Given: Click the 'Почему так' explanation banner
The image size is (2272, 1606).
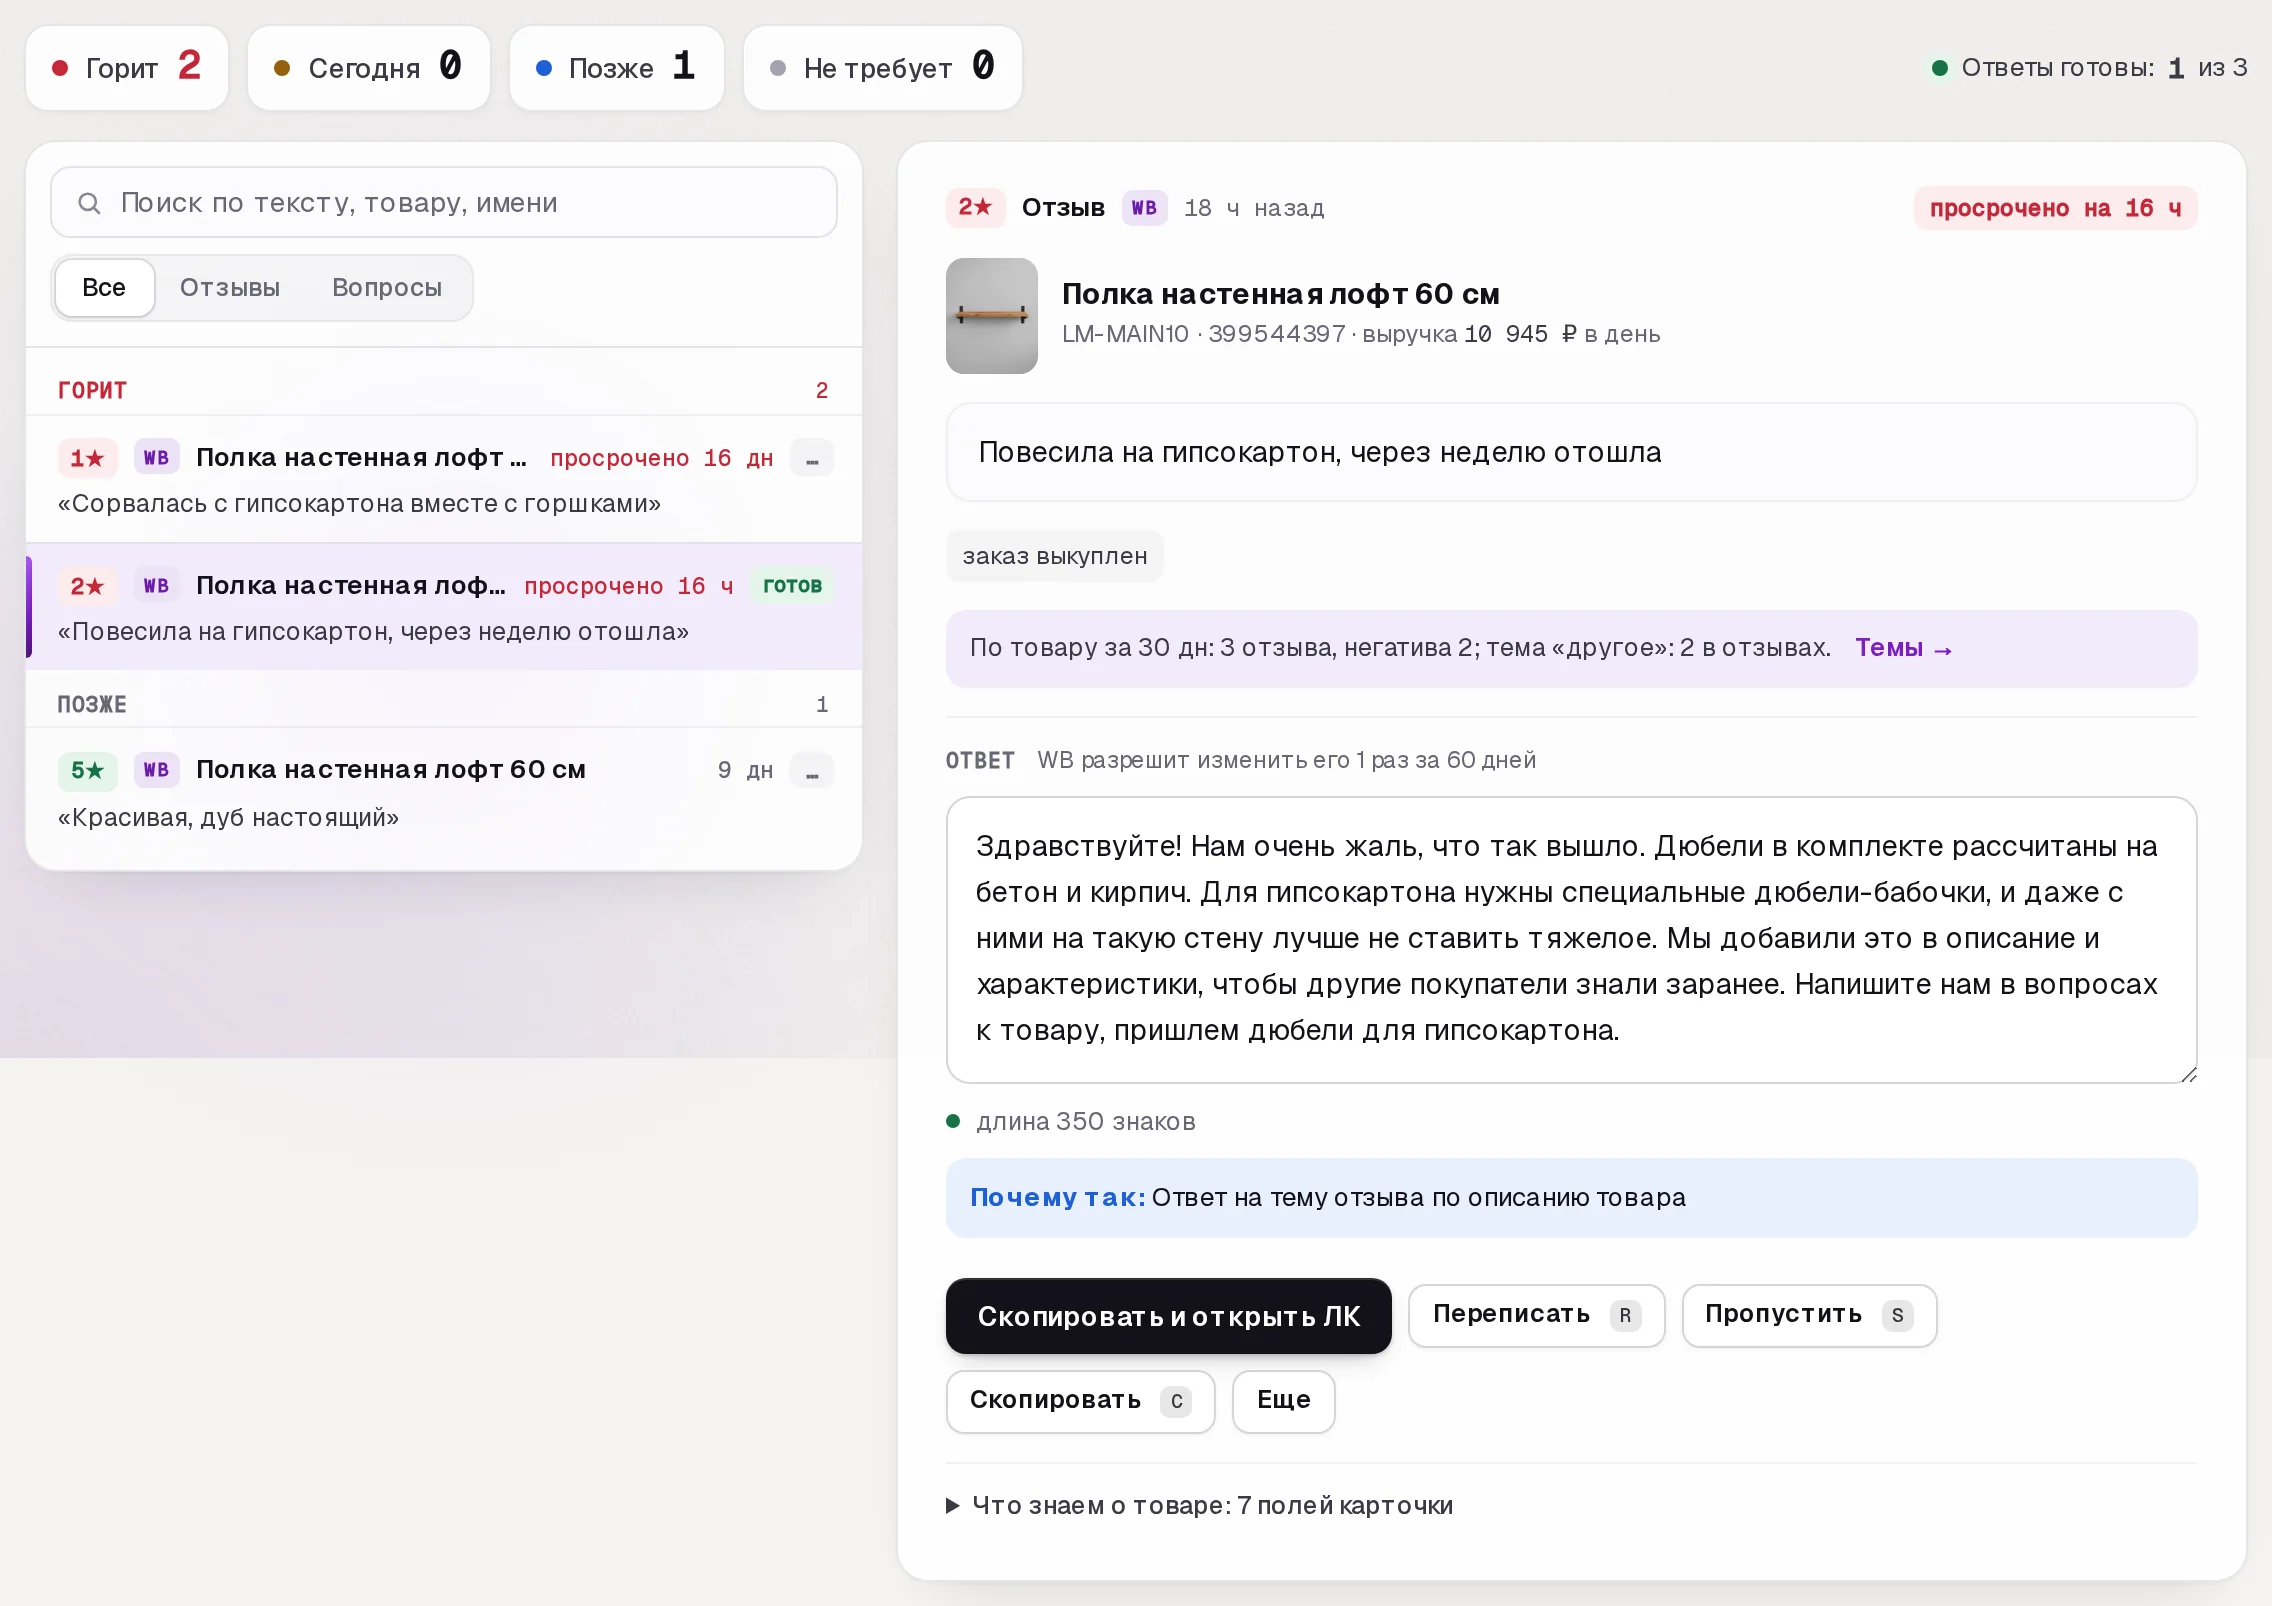Looking at the screenshot, I should pos(1572,1198).
